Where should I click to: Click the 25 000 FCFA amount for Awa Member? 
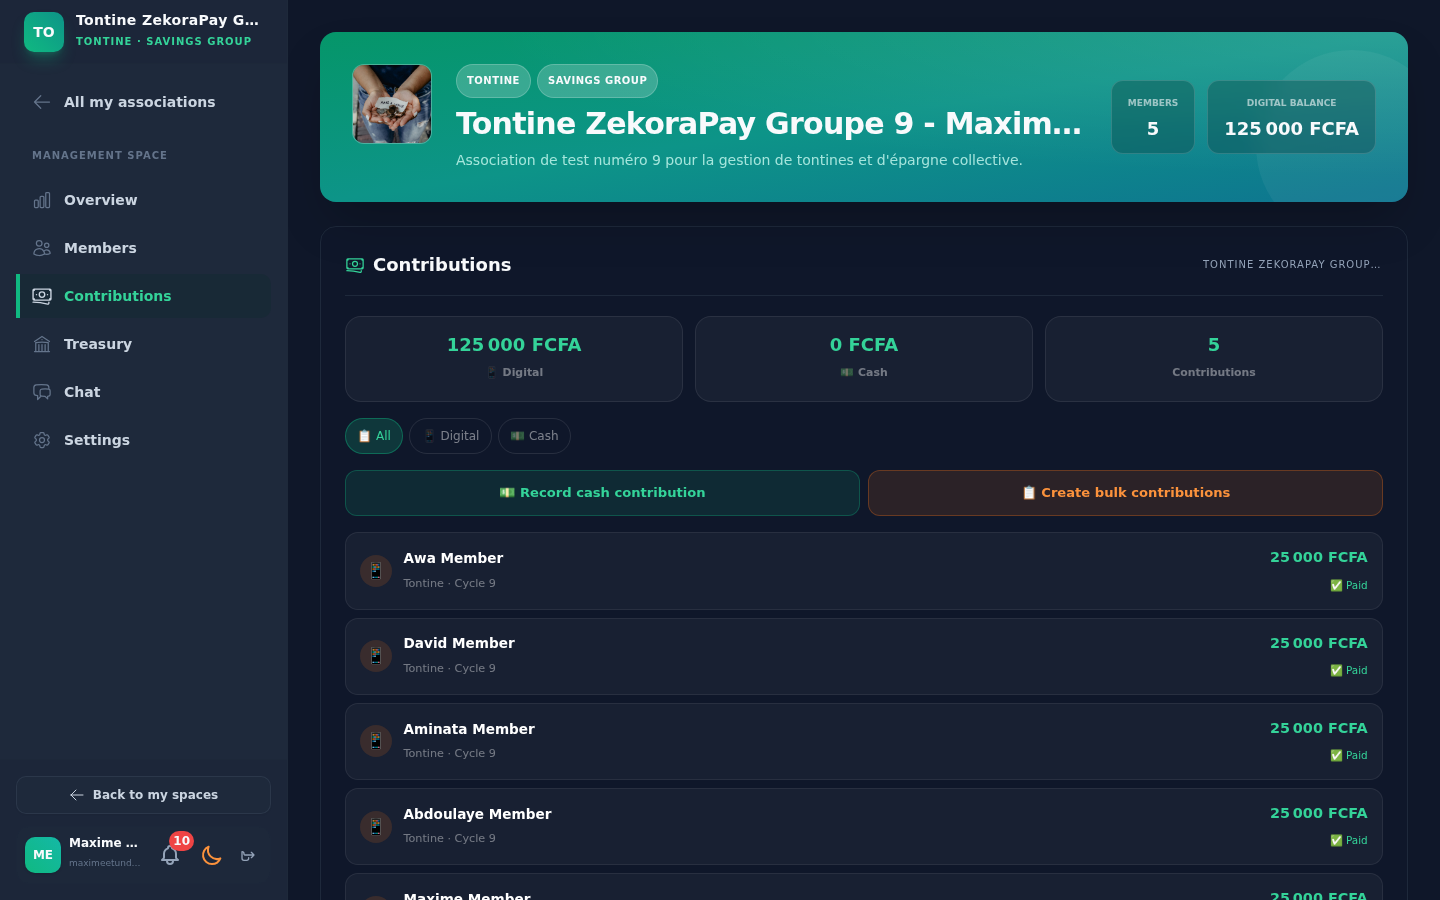(1319, 557)
